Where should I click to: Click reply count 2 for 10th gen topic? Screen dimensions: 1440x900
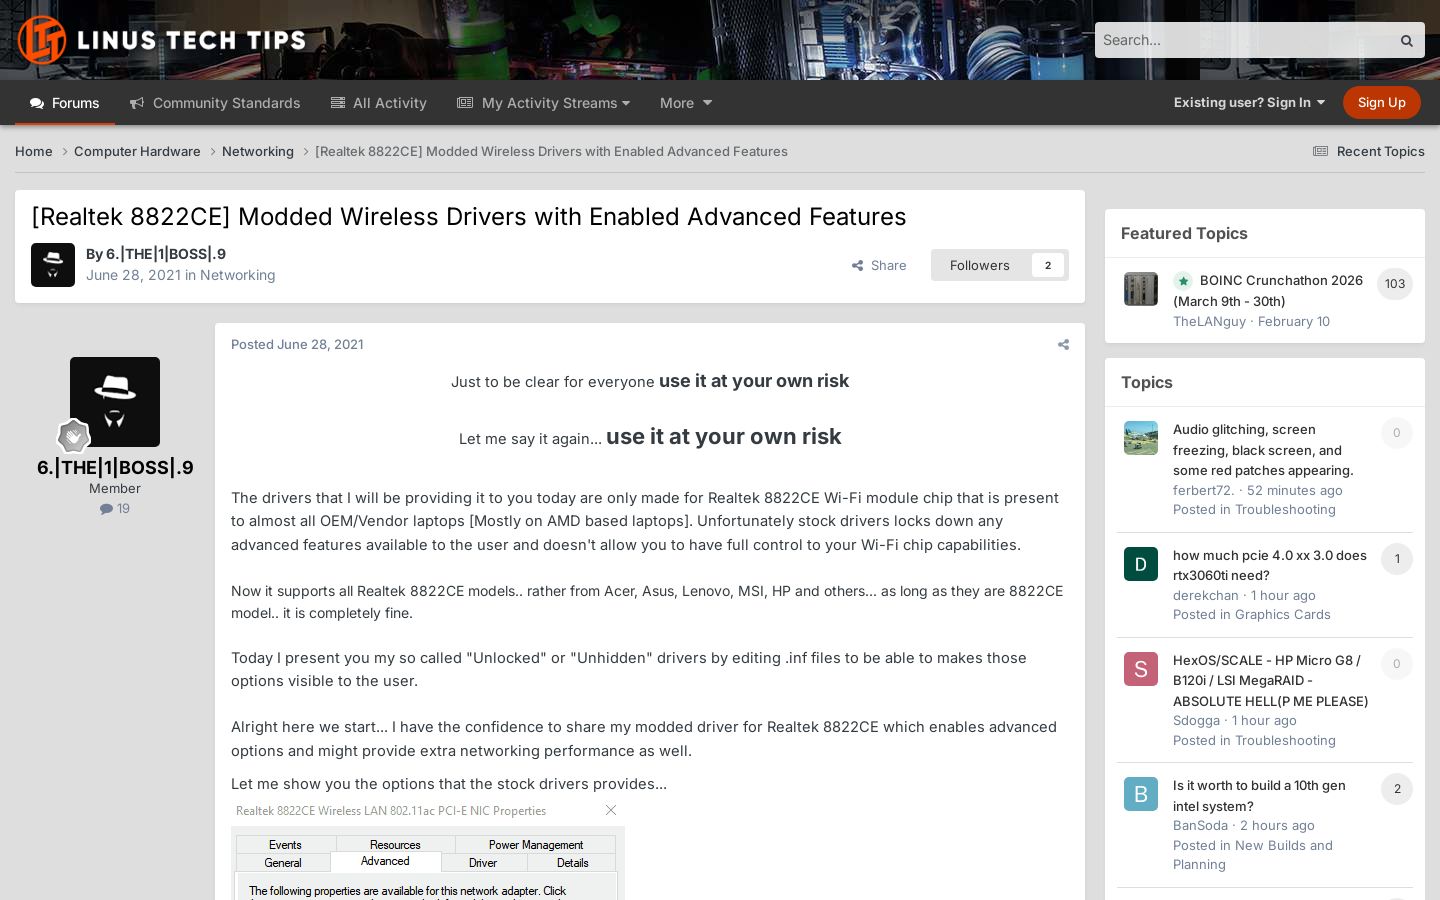coord(1397,789)
